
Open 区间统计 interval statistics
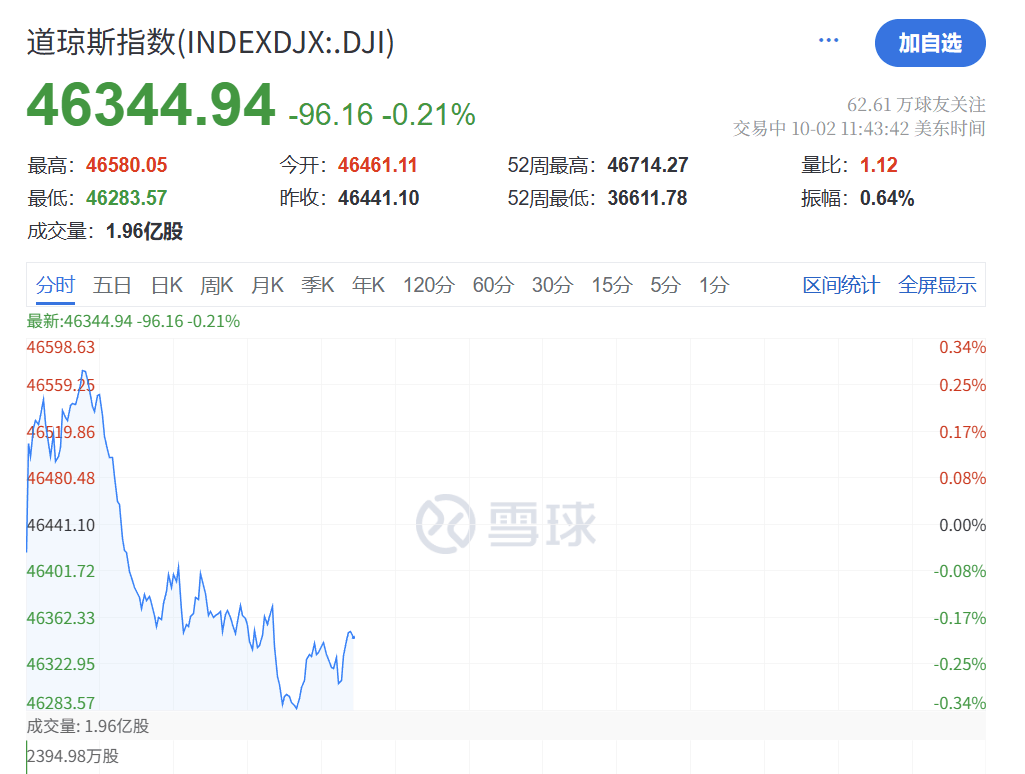point(841,285)
